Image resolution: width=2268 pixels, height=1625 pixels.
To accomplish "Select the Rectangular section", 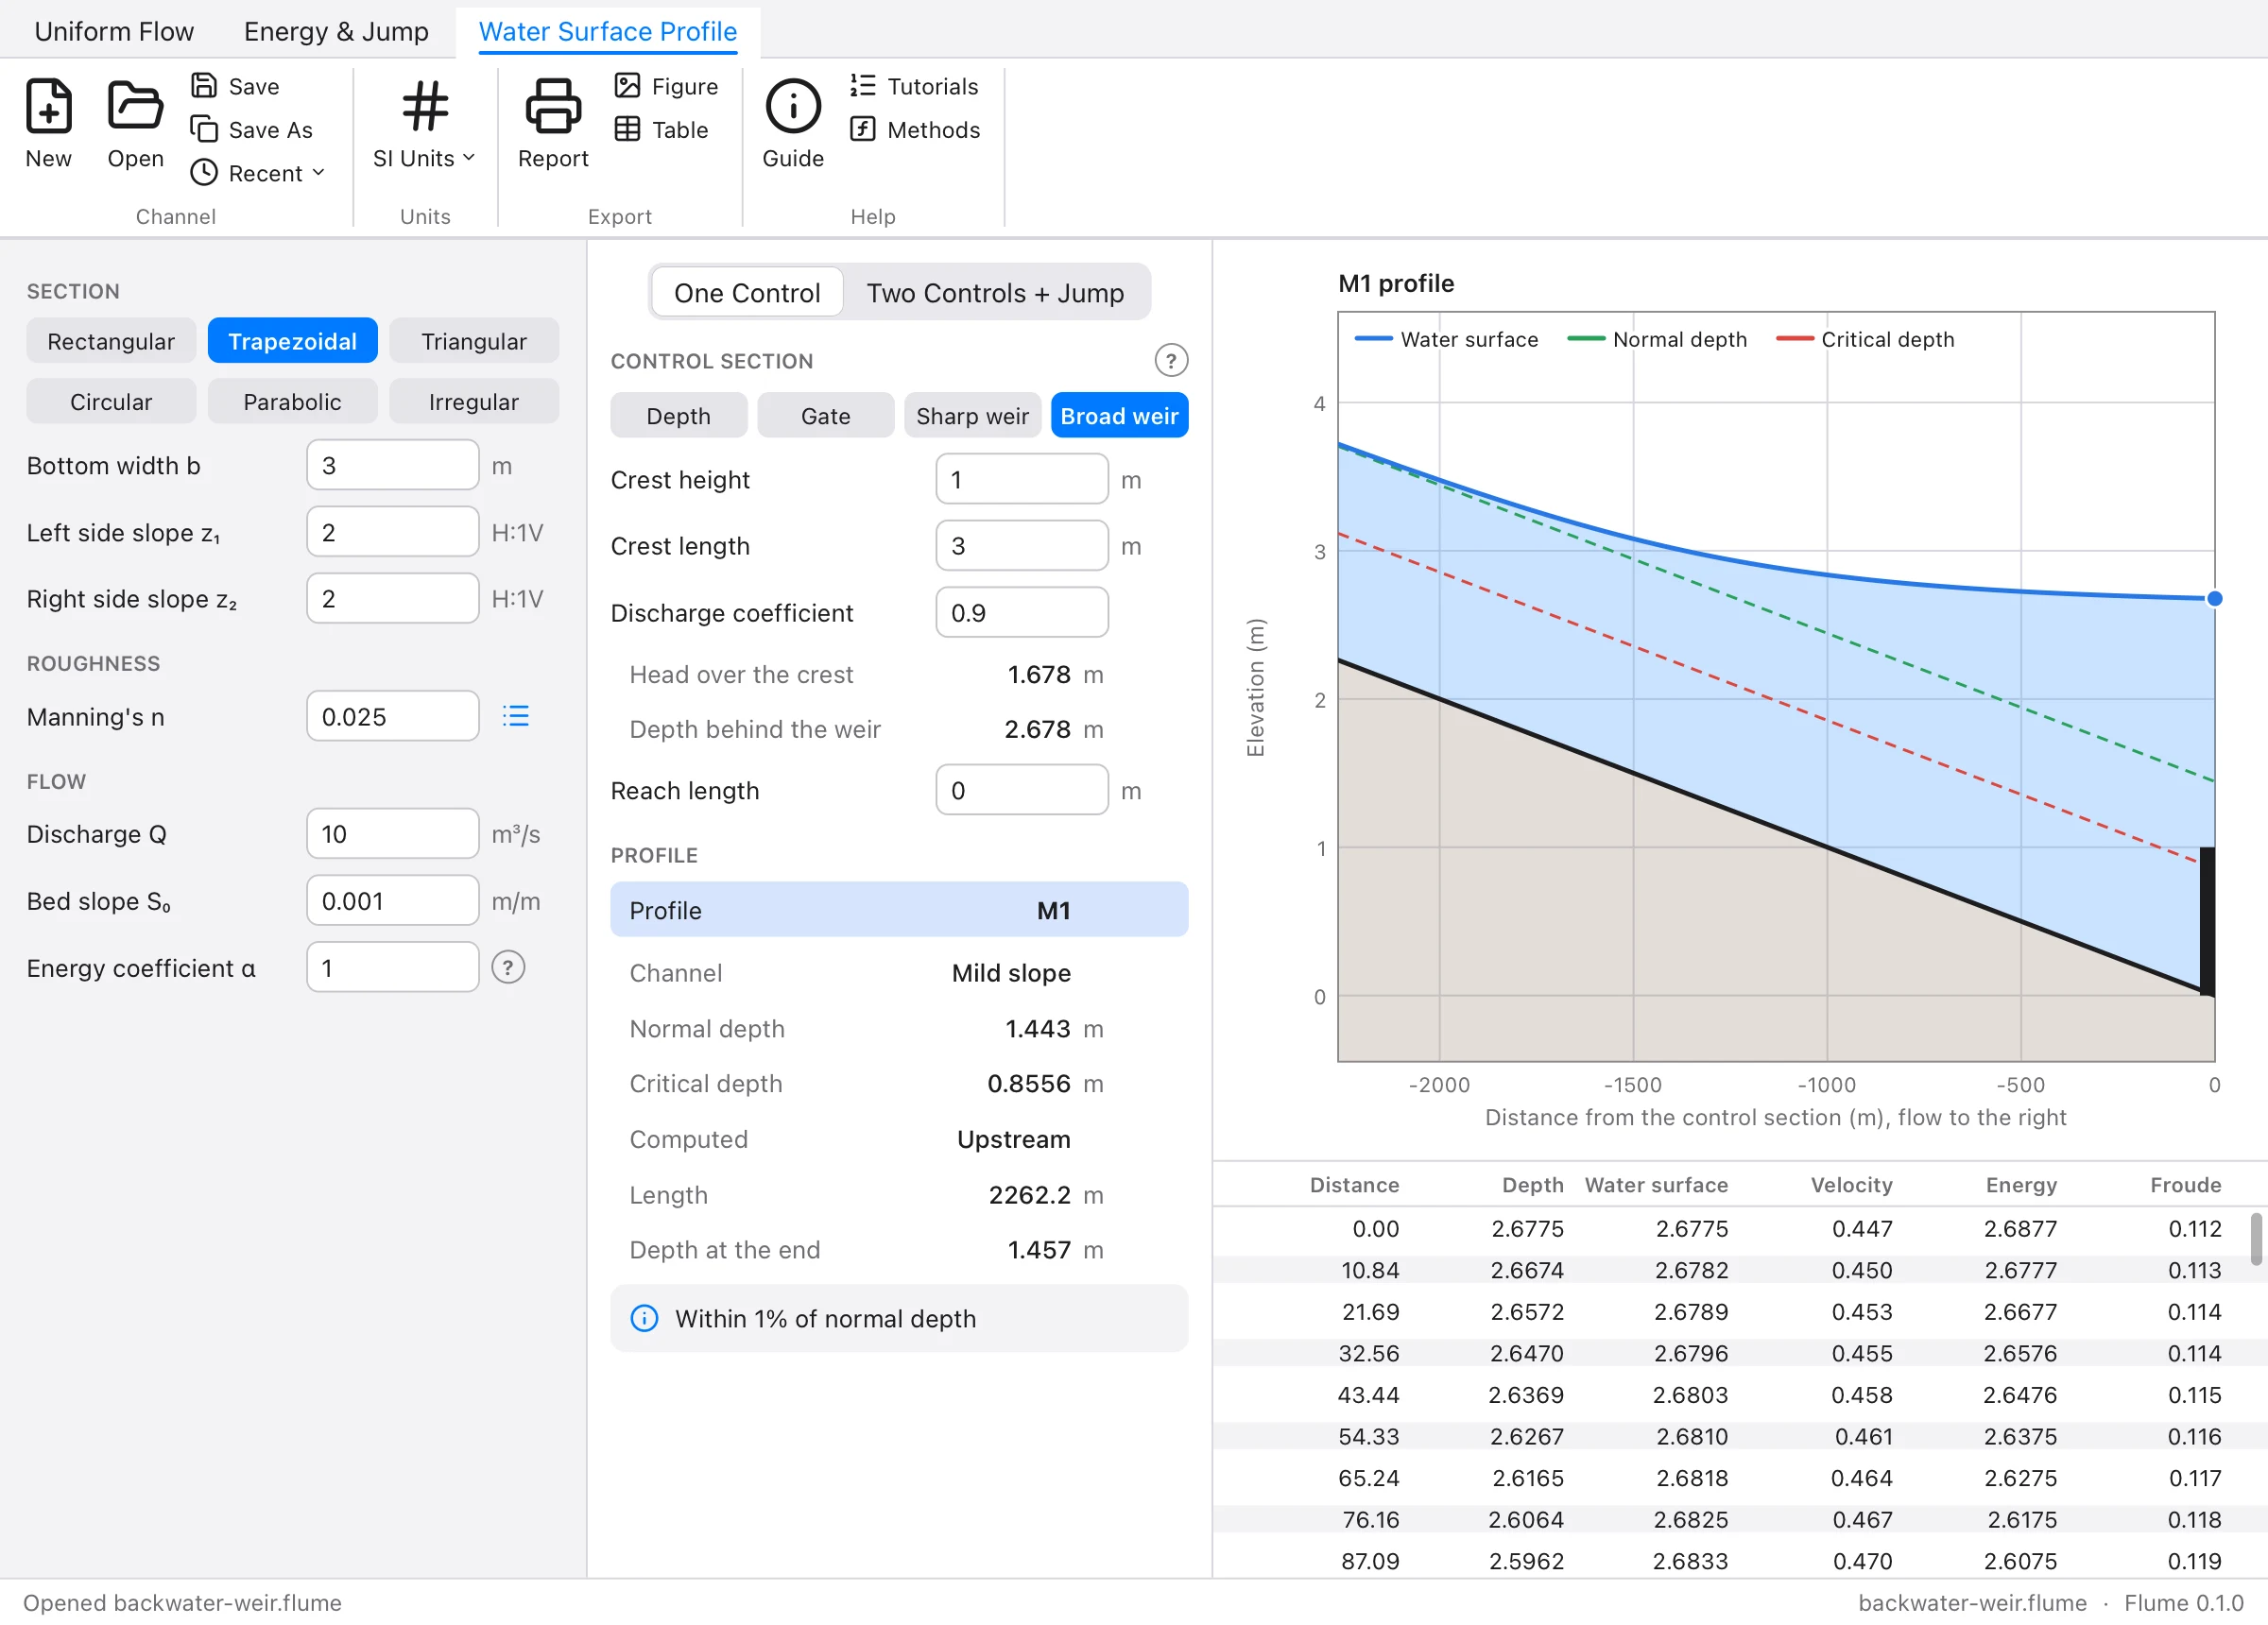I will click(x=111, y=341).
